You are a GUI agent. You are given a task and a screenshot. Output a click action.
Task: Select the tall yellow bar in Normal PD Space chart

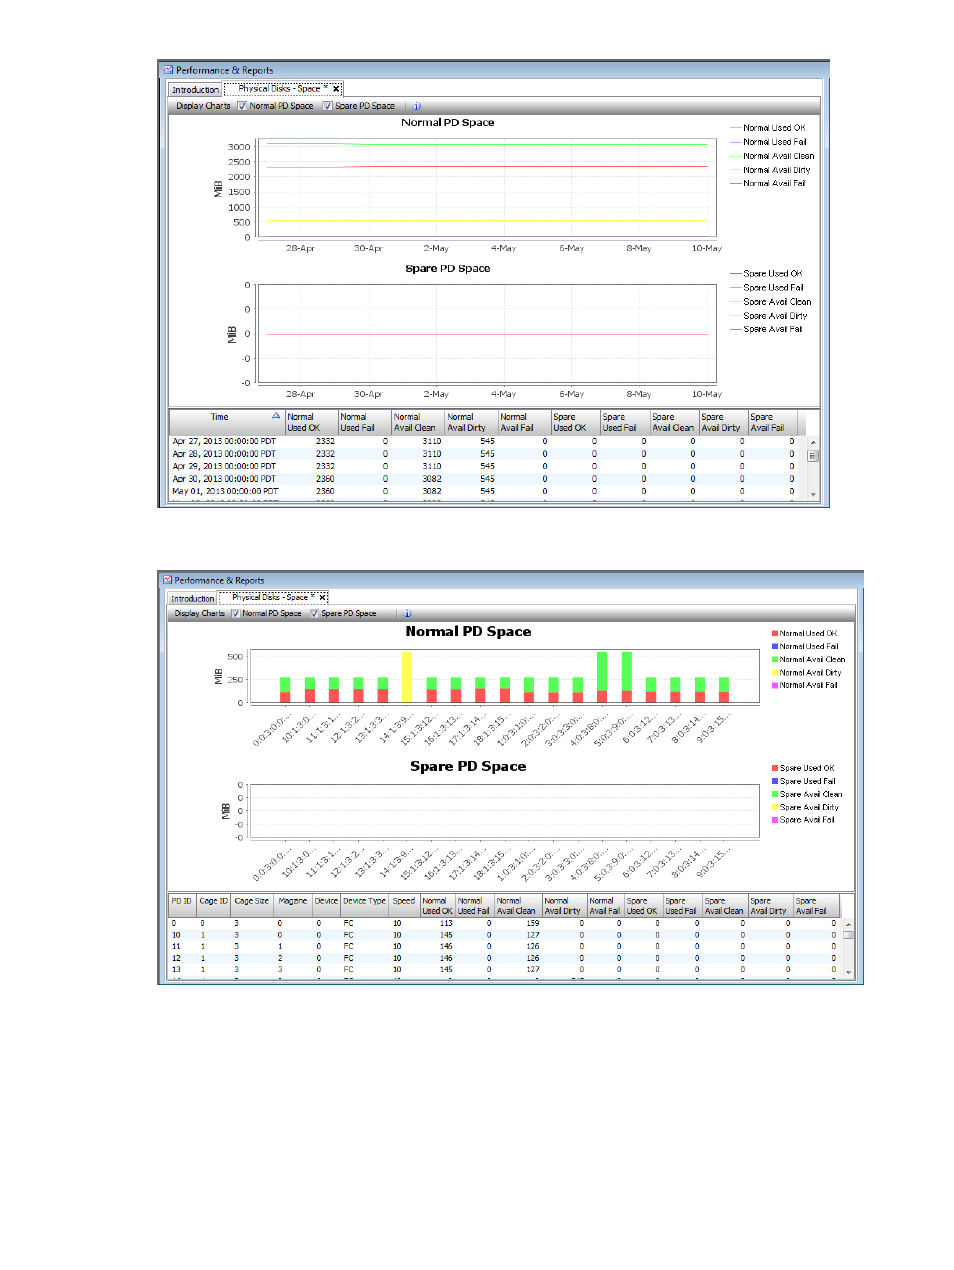click(x=407, y=677)
